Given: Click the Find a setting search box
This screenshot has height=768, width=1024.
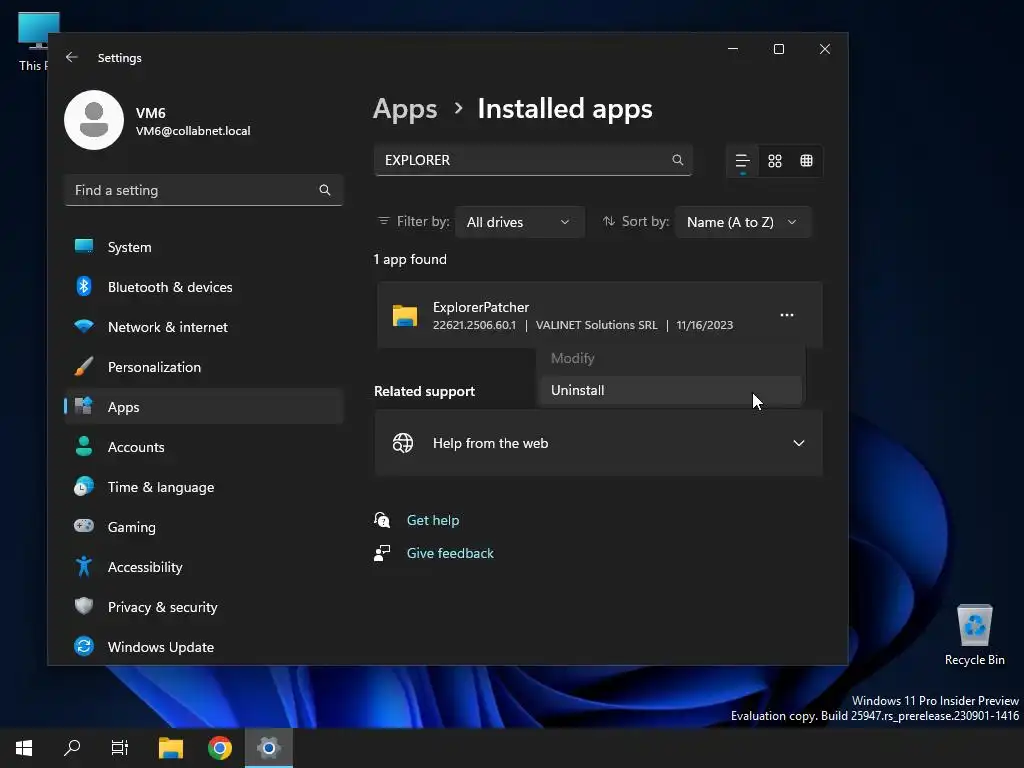Looking at the screenshot, I should pyautogui.click(x=204, y=190).
